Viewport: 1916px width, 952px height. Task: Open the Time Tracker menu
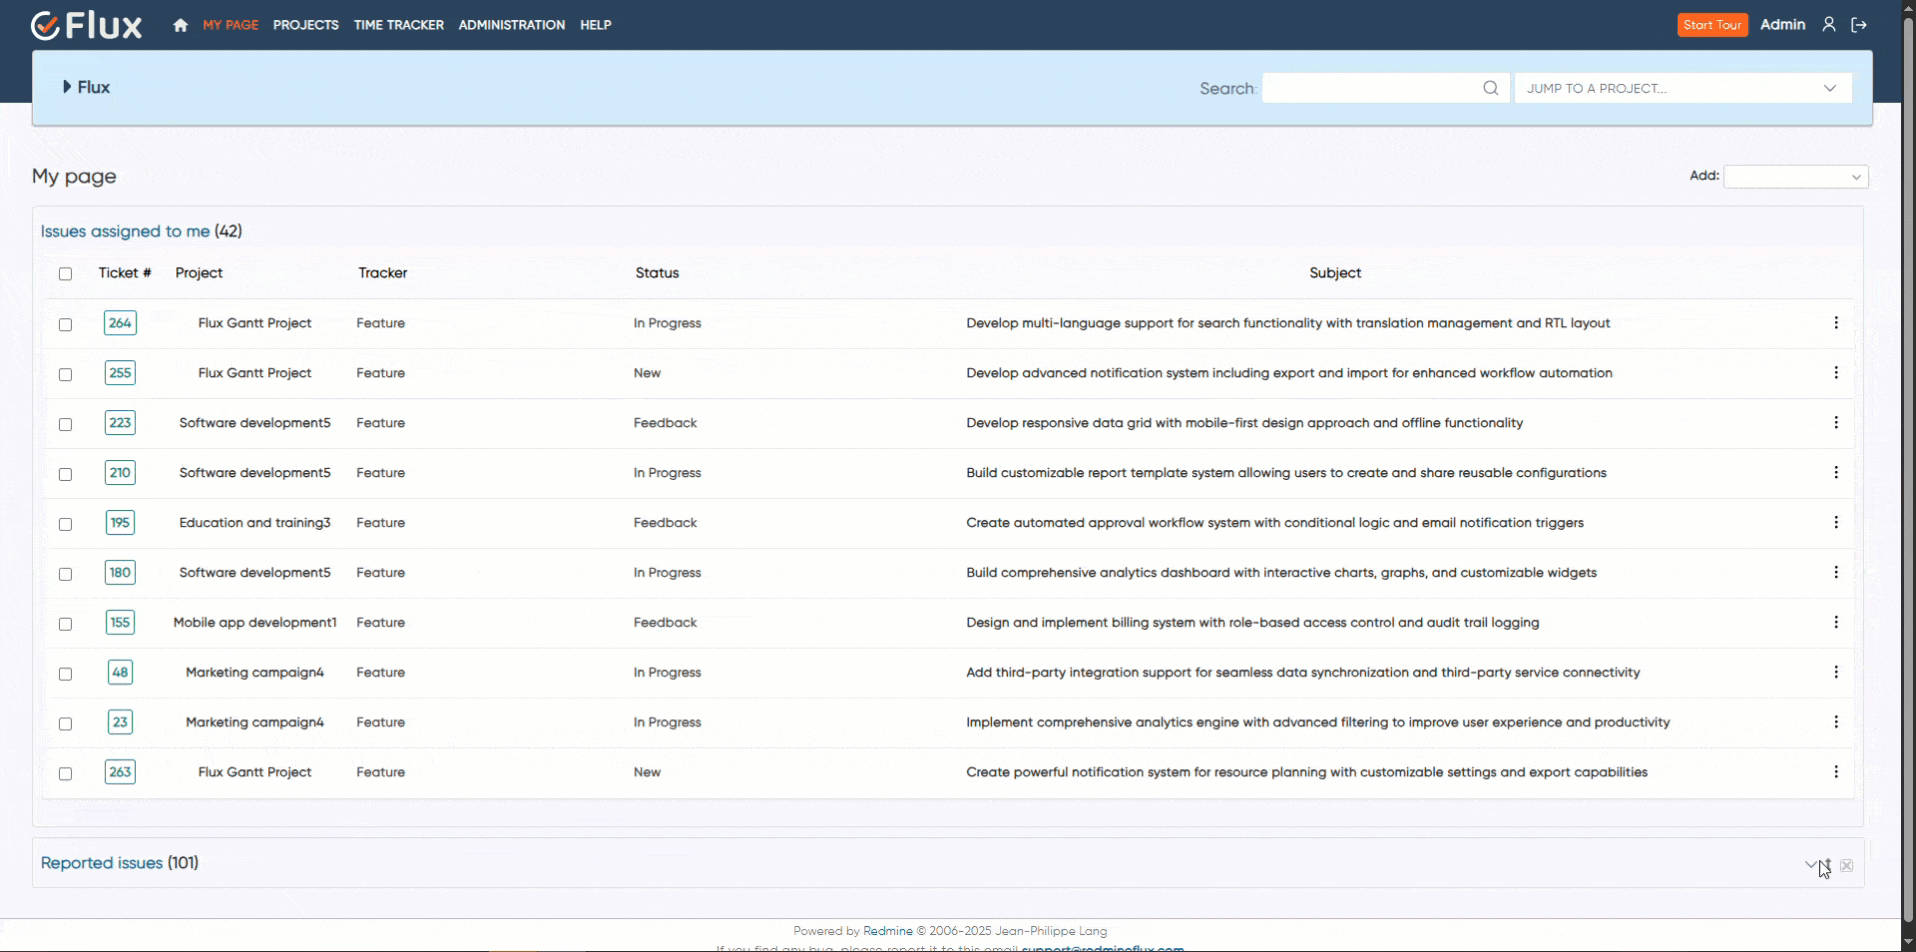(x=398, y=25)
